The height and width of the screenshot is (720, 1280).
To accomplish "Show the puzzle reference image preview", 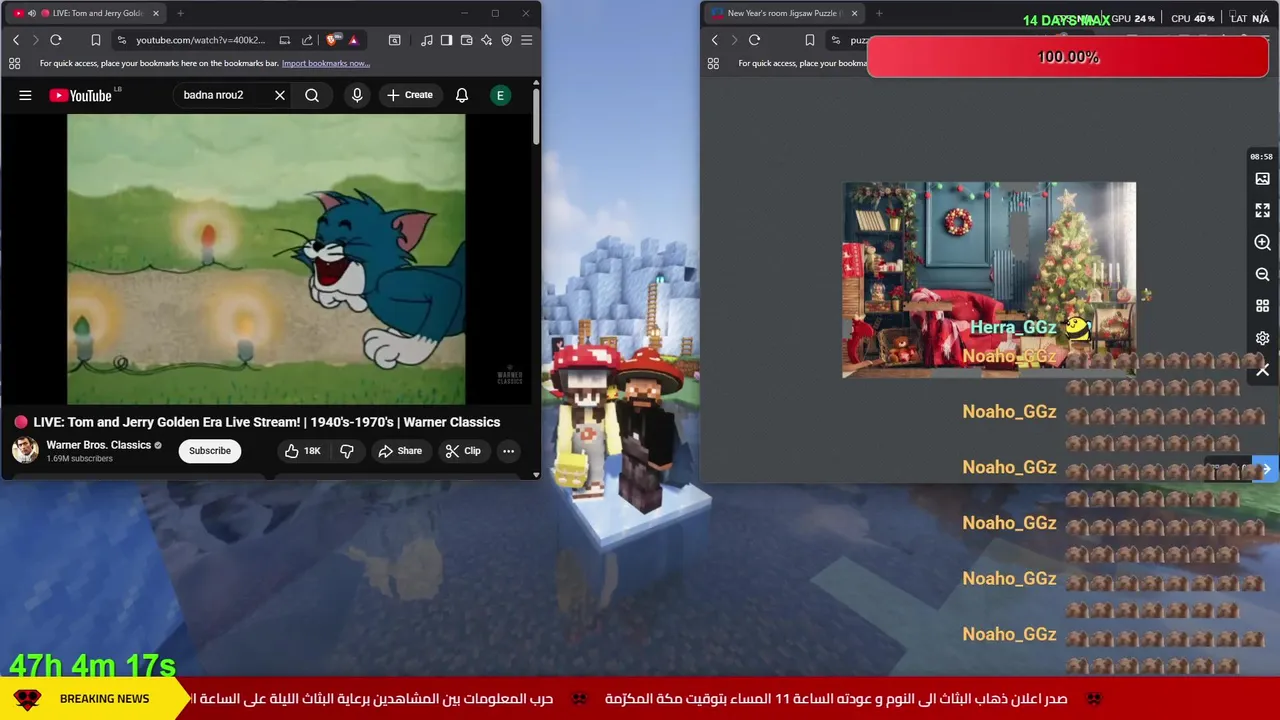I will click(1262, 179).
